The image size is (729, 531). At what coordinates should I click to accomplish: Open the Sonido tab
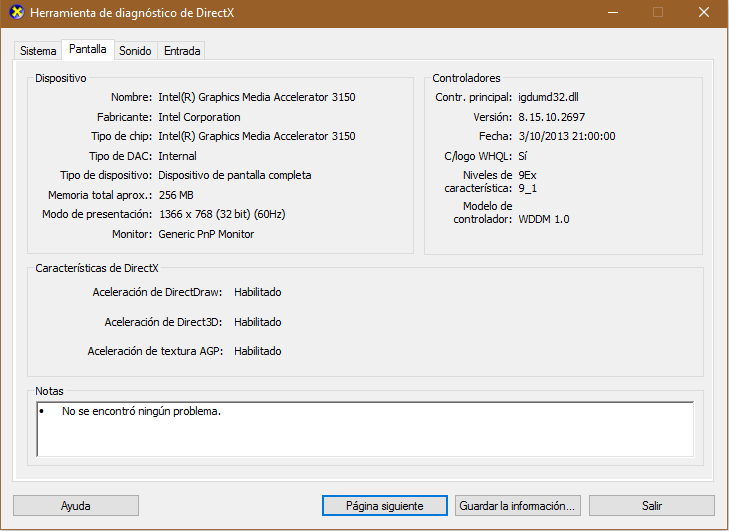pos(135,51)
